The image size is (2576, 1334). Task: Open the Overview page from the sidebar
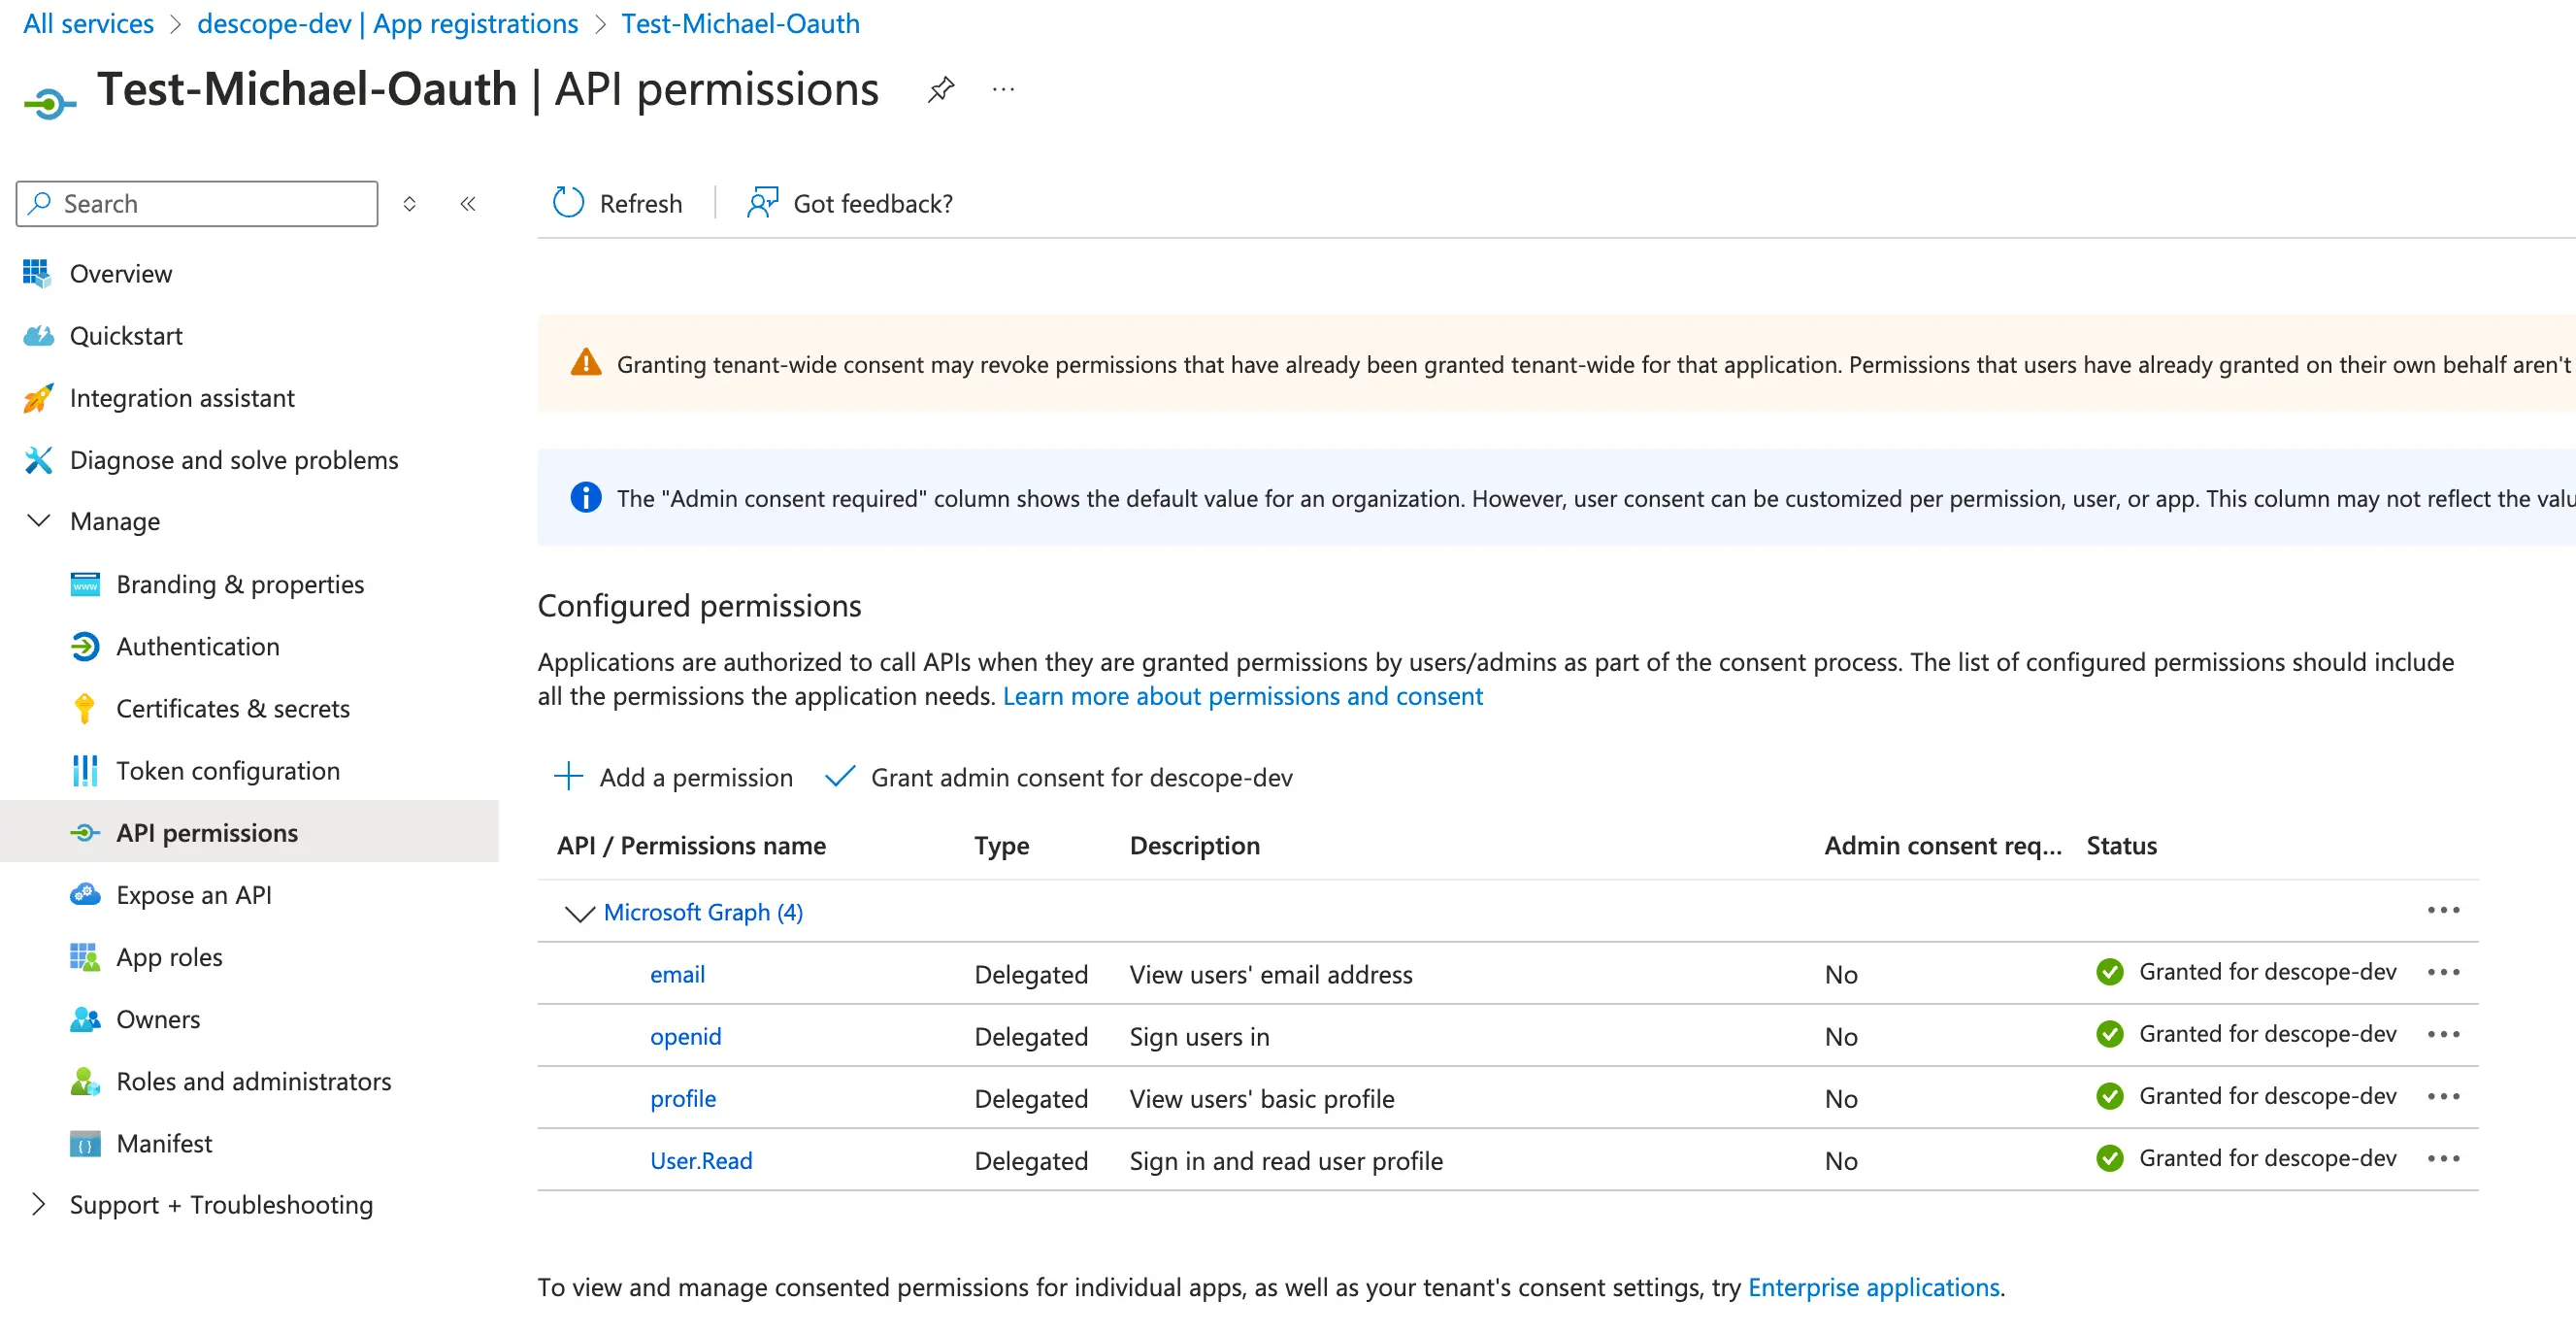(120, 273)
